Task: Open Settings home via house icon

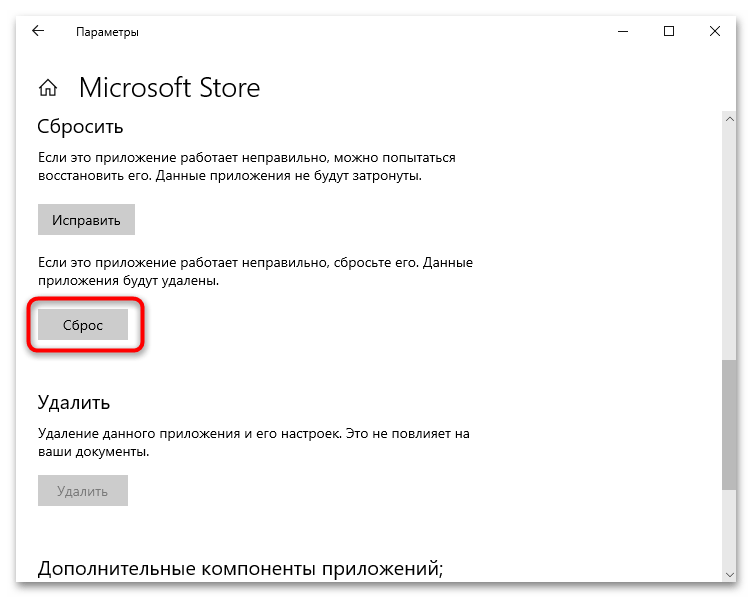Action: [x=48, y=88]
